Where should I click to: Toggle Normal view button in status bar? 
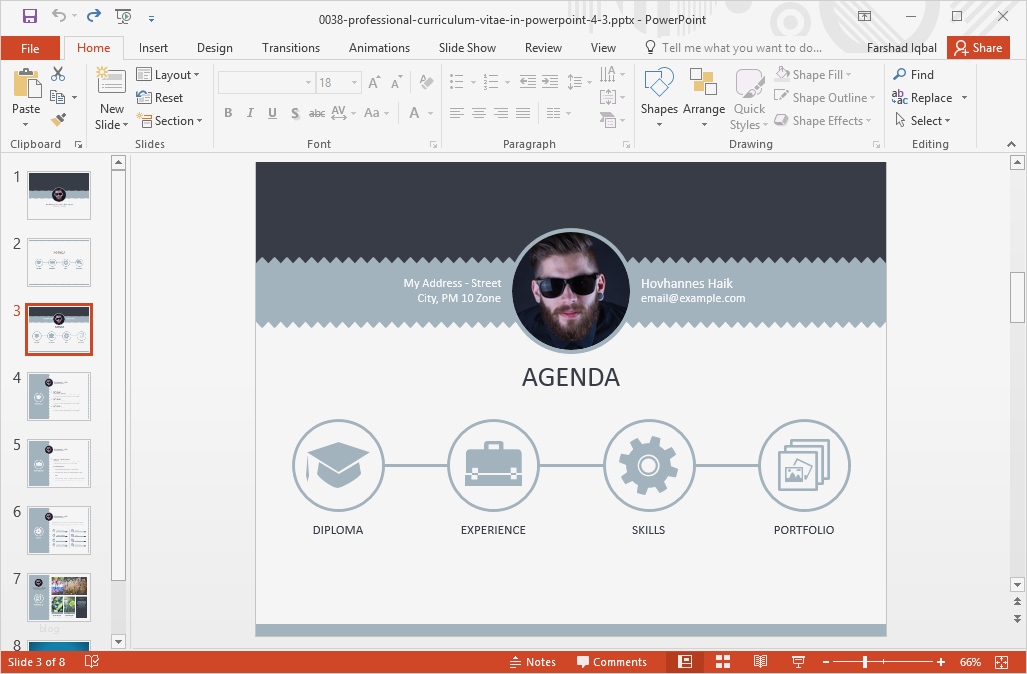point(685,662)
